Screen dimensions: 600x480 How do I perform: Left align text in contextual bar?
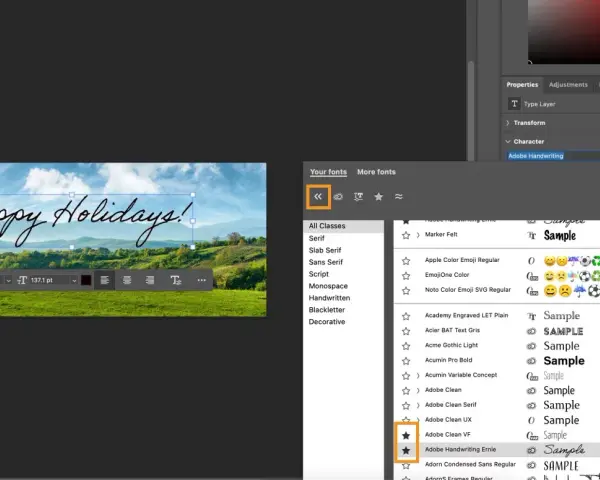104,280
